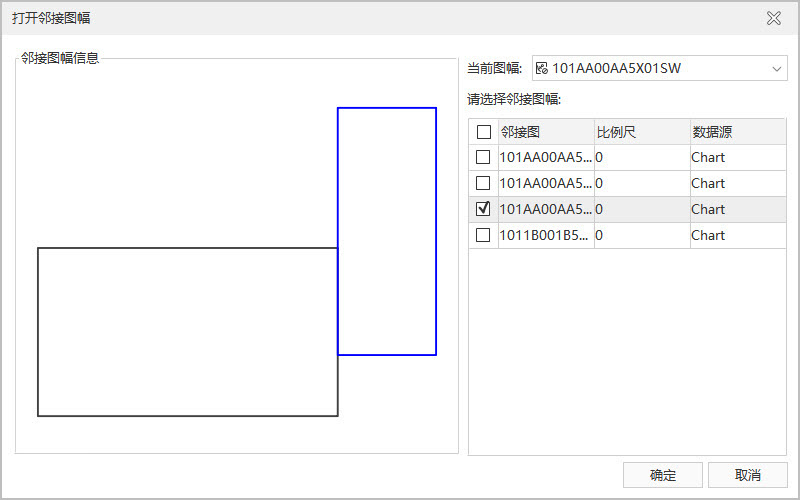Close the 打开邻接图幅 dialog
Image resolution: width=800 pixels, height=500 pixels.
pos(773,18)
